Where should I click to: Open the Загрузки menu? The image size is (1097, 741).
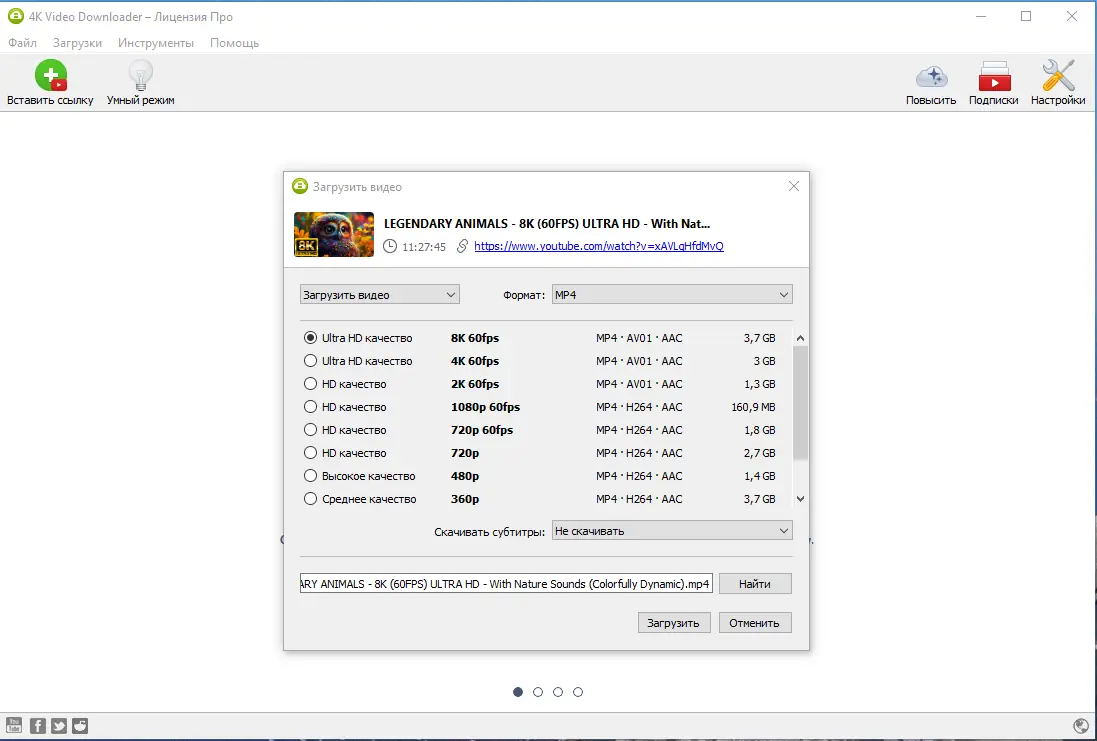click(77, 43)
